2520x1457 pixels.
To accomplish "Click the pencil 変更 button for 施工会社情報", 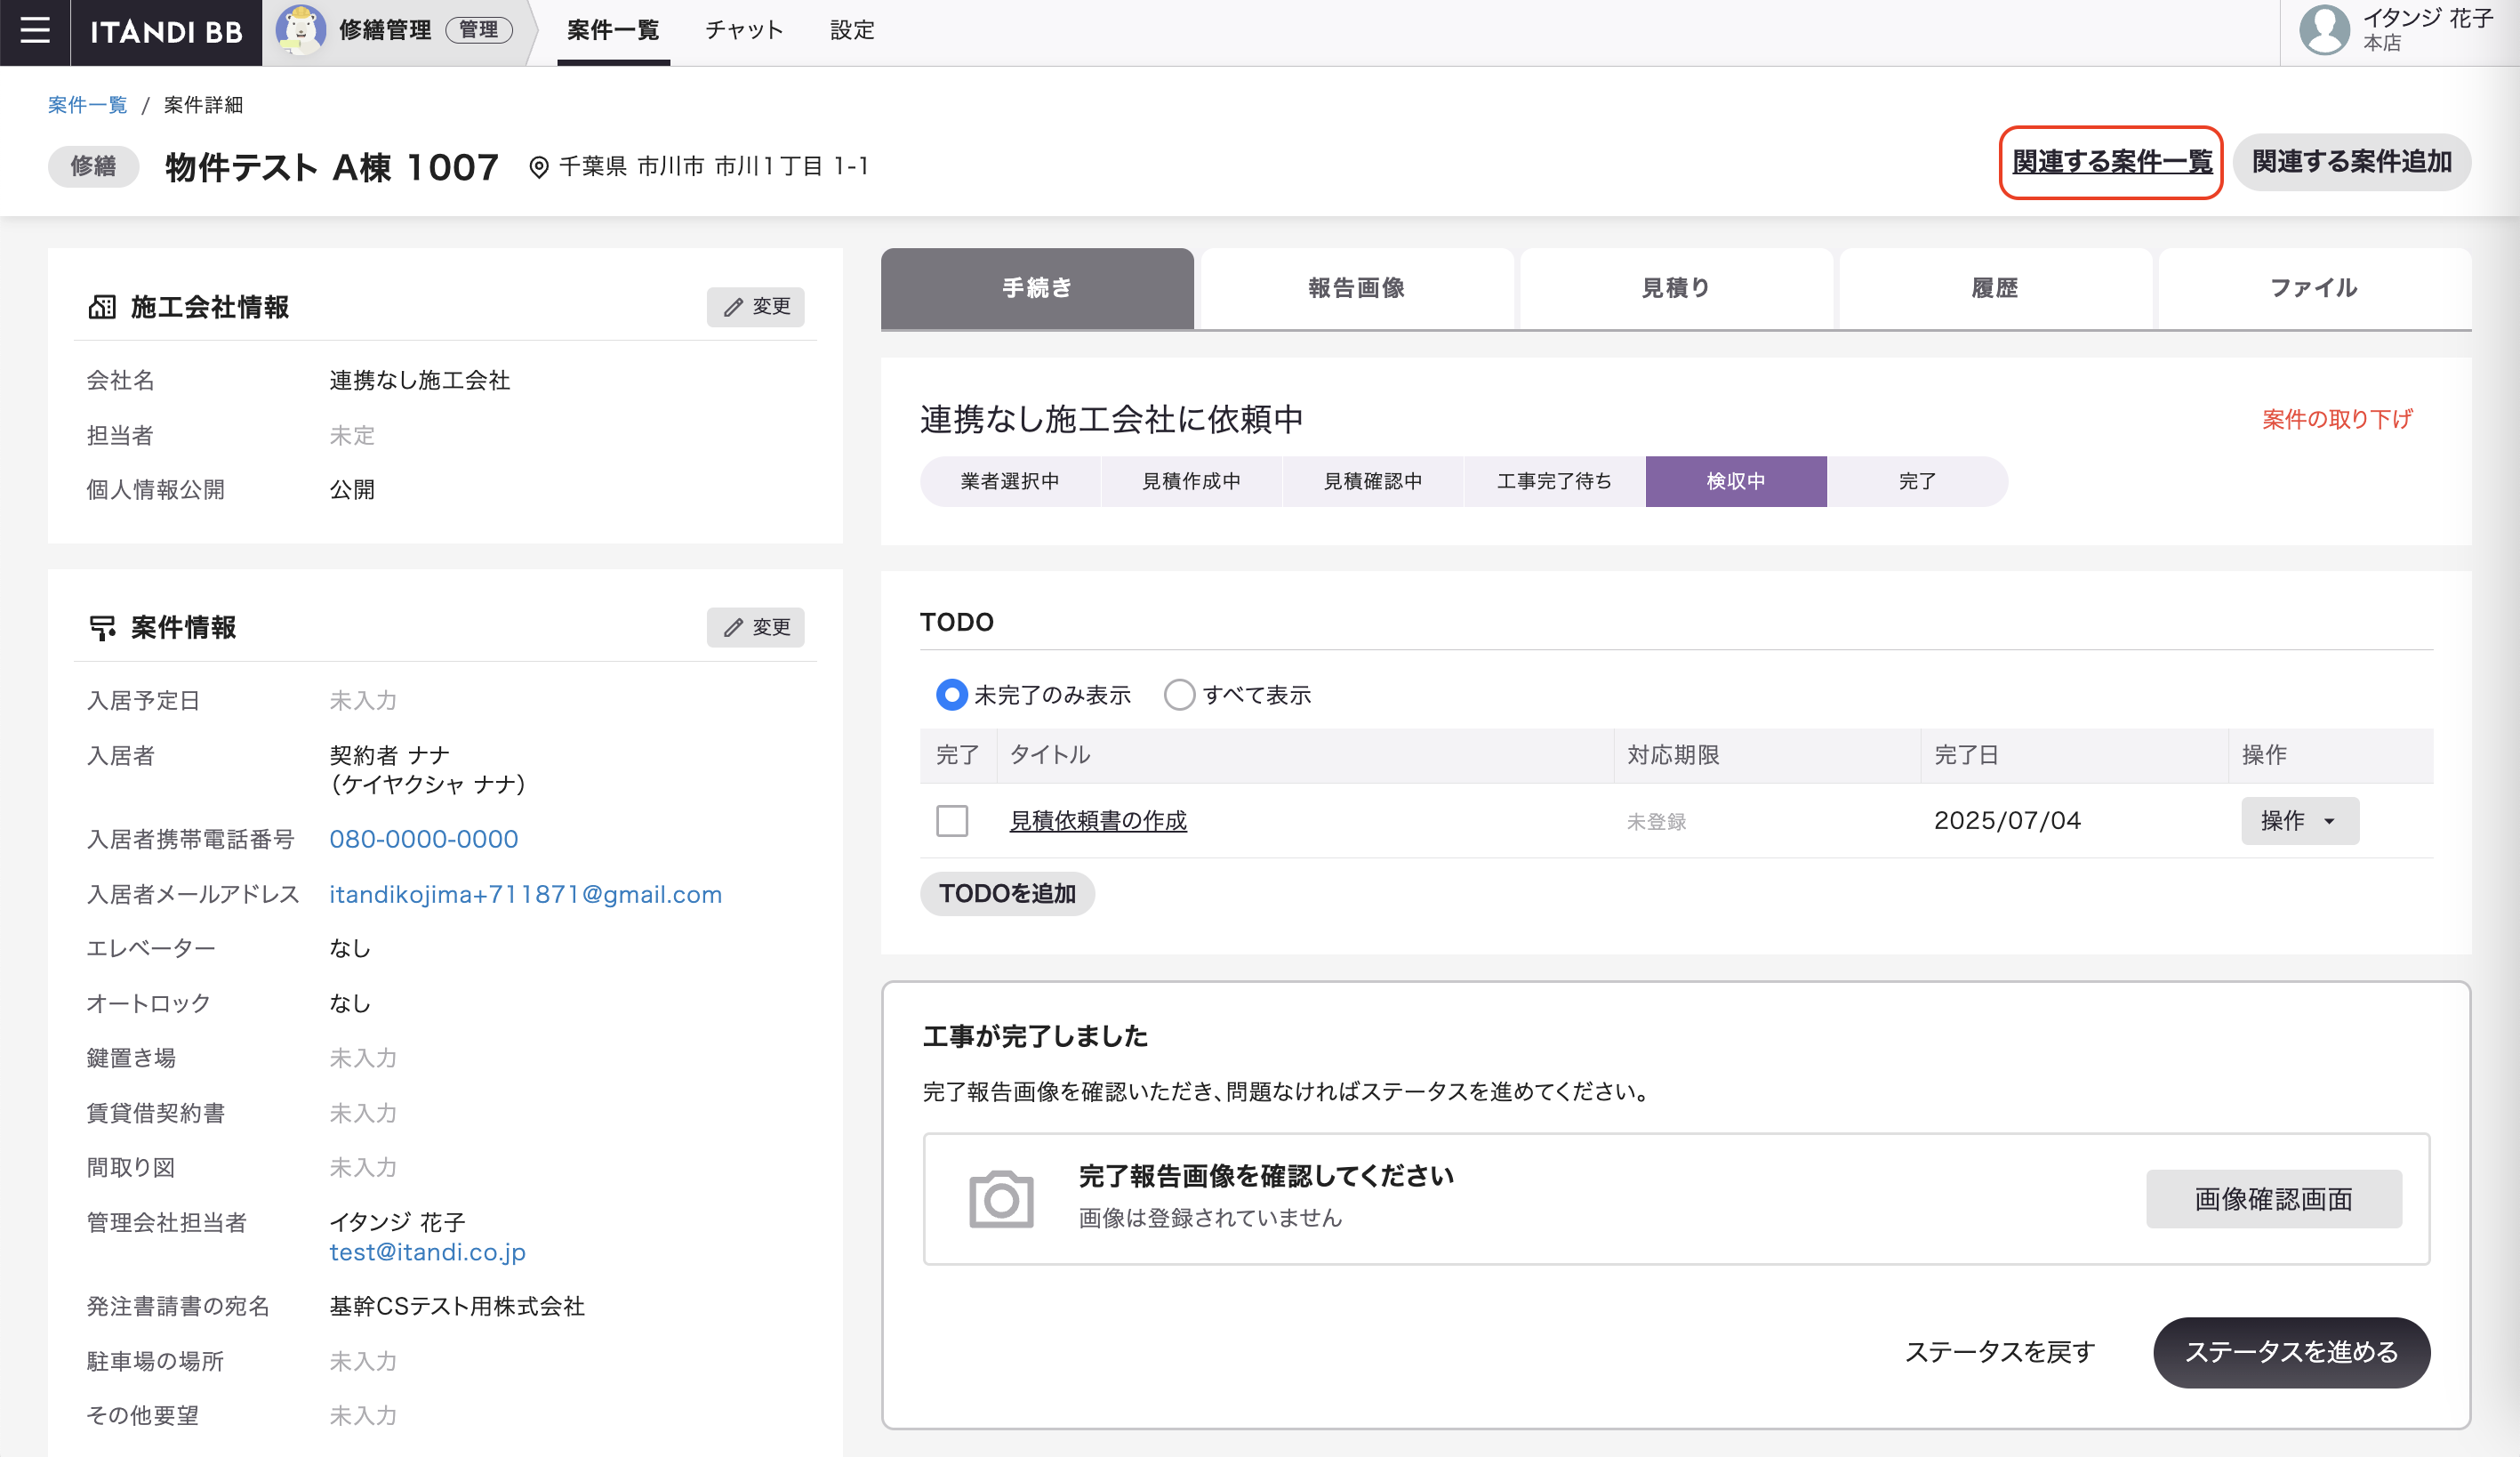I will [x=755, y=306].
